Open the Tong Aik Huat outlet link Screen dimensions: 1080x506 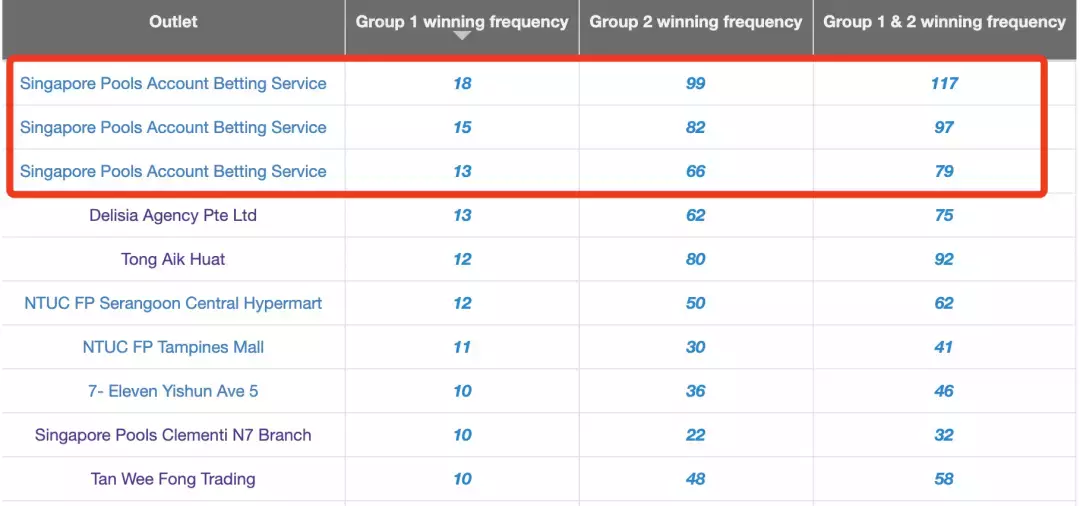173,259
